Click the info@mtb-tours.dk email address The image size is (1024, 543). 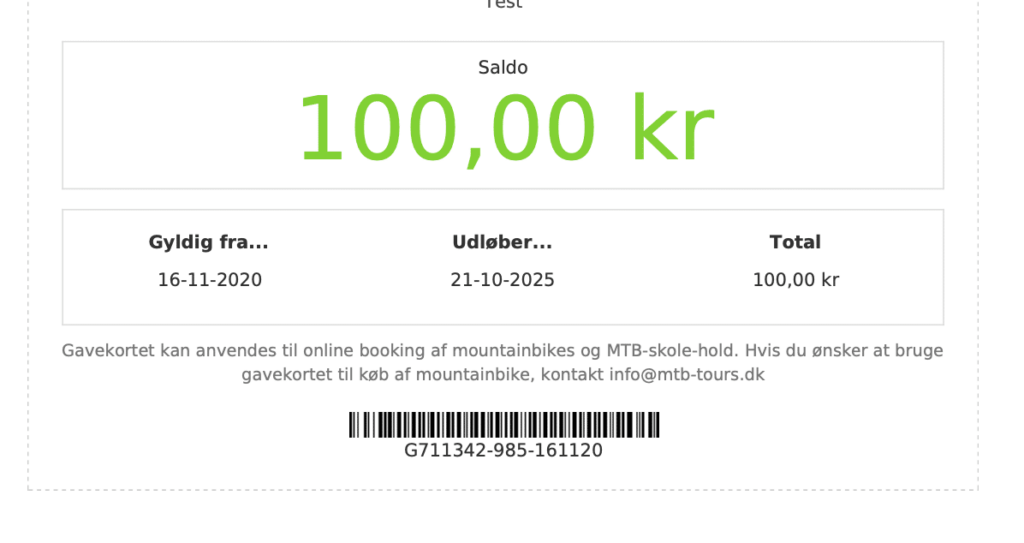tap(686, 375)
